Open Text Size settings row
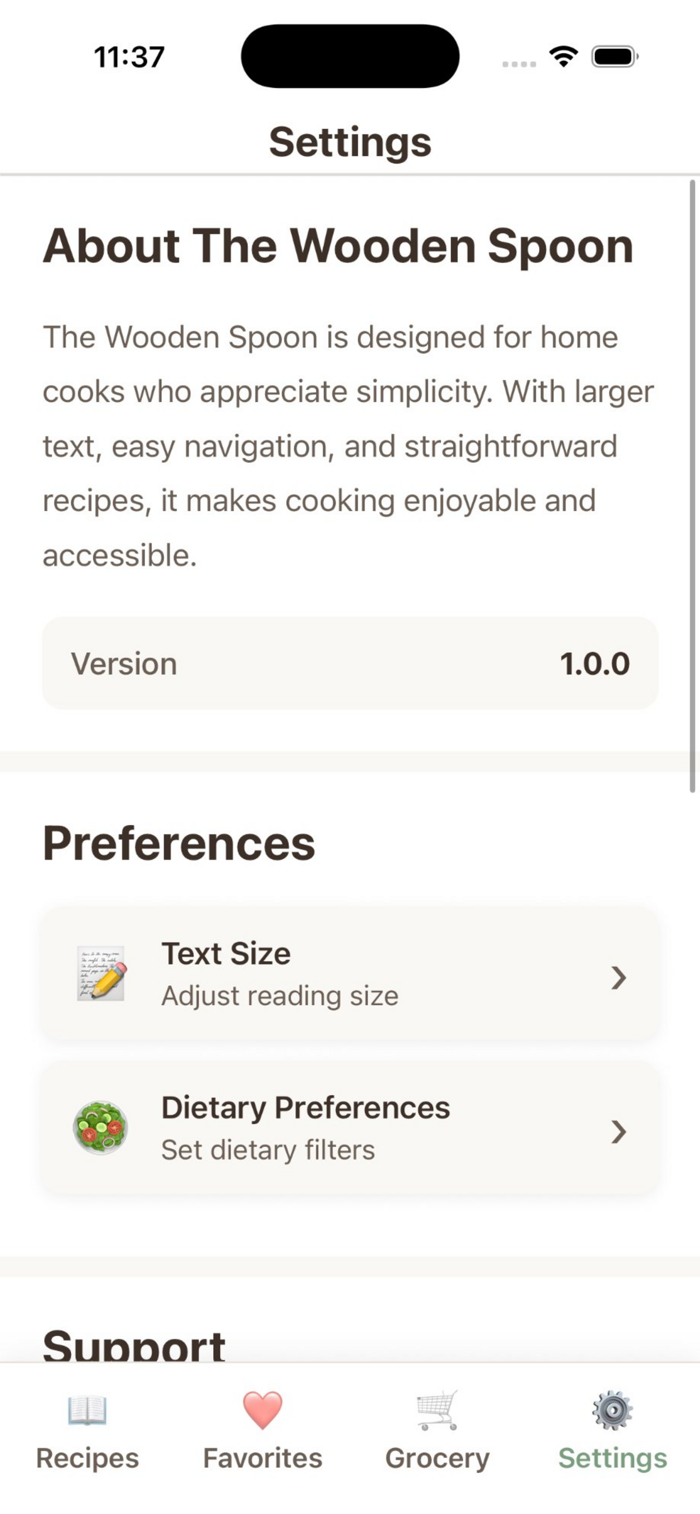The height and width of the screenshot is (1514, 700). 350,975
